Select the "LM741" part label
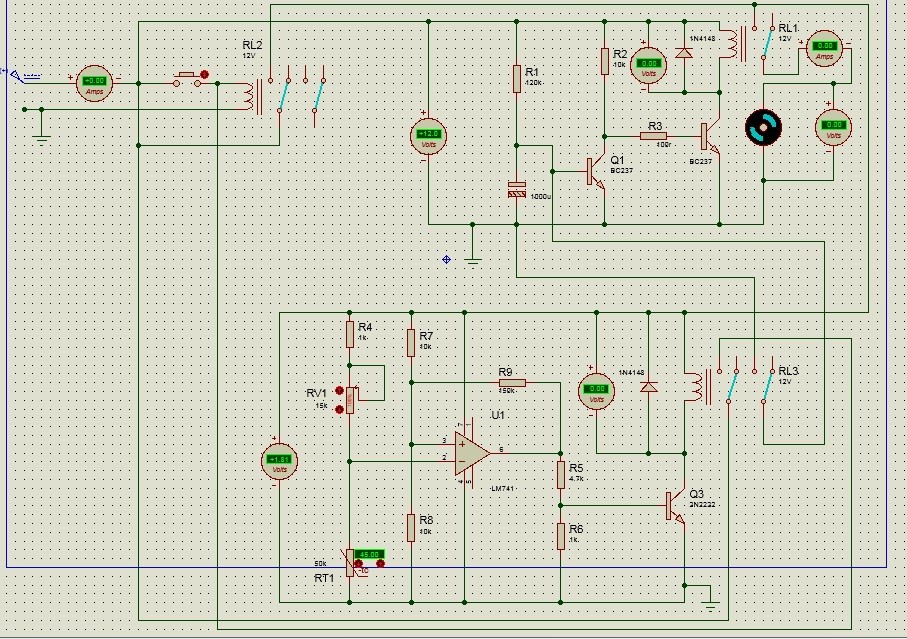 click(502, 489)
